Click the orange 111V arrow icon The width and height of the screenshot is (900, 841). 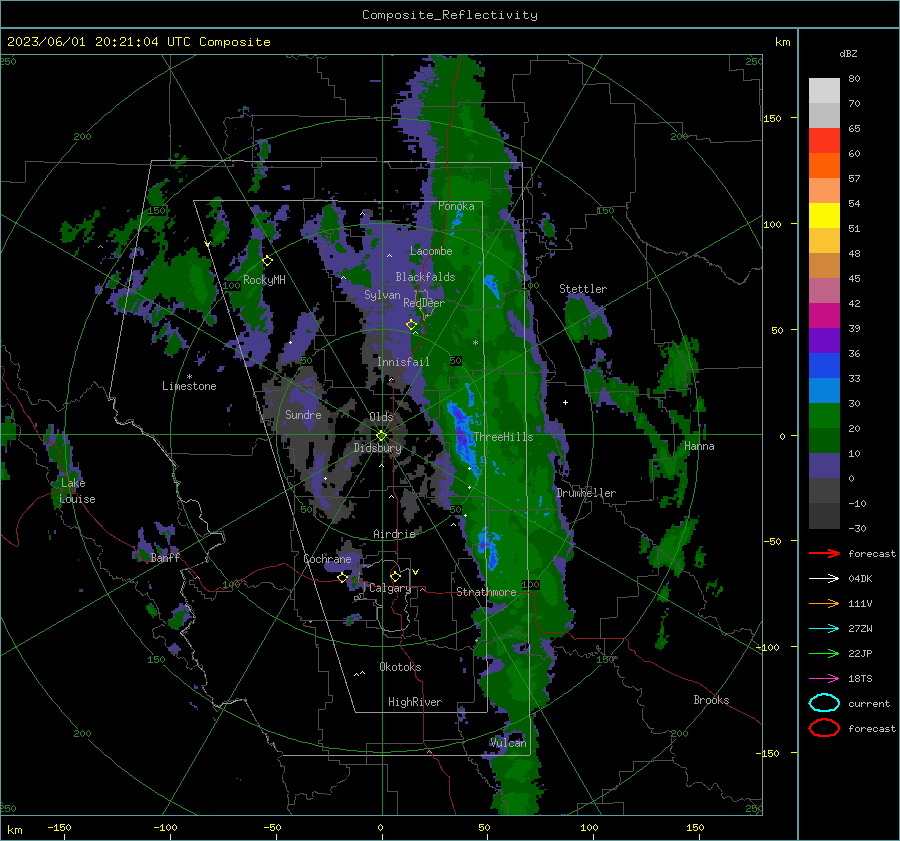pos(824,603)
